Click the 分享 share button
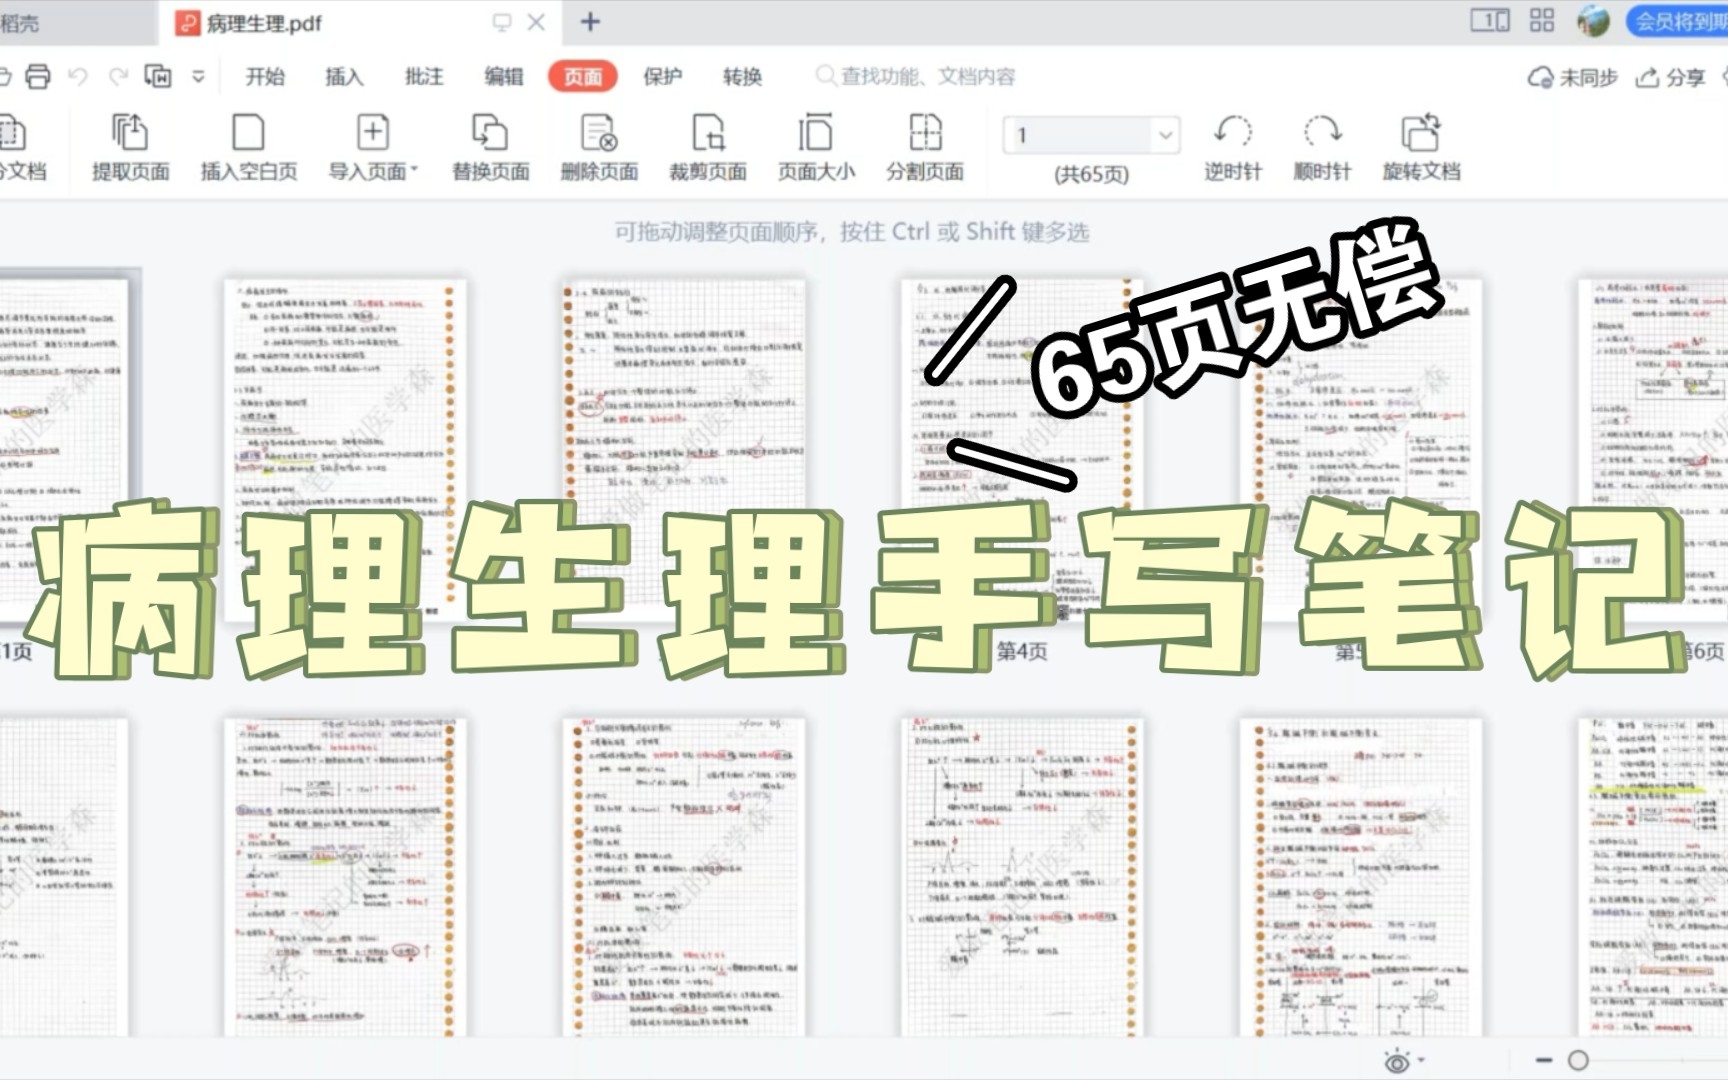1728x1080 pixels. (x=1670, y=78)
